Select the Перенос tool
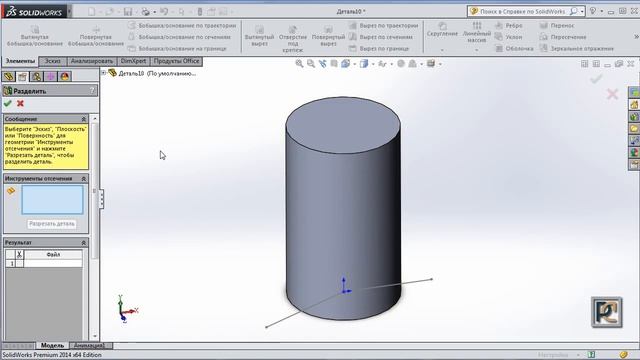 coord(557,26)
